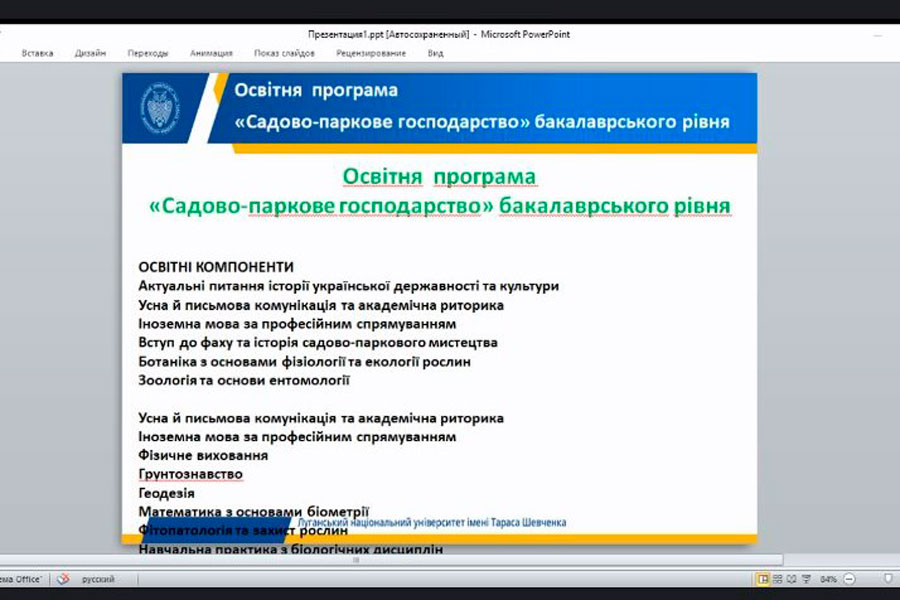Click the 'ОСВІТНІ КОМПОНЕНТИ' heading

click(x=216, y=267)
